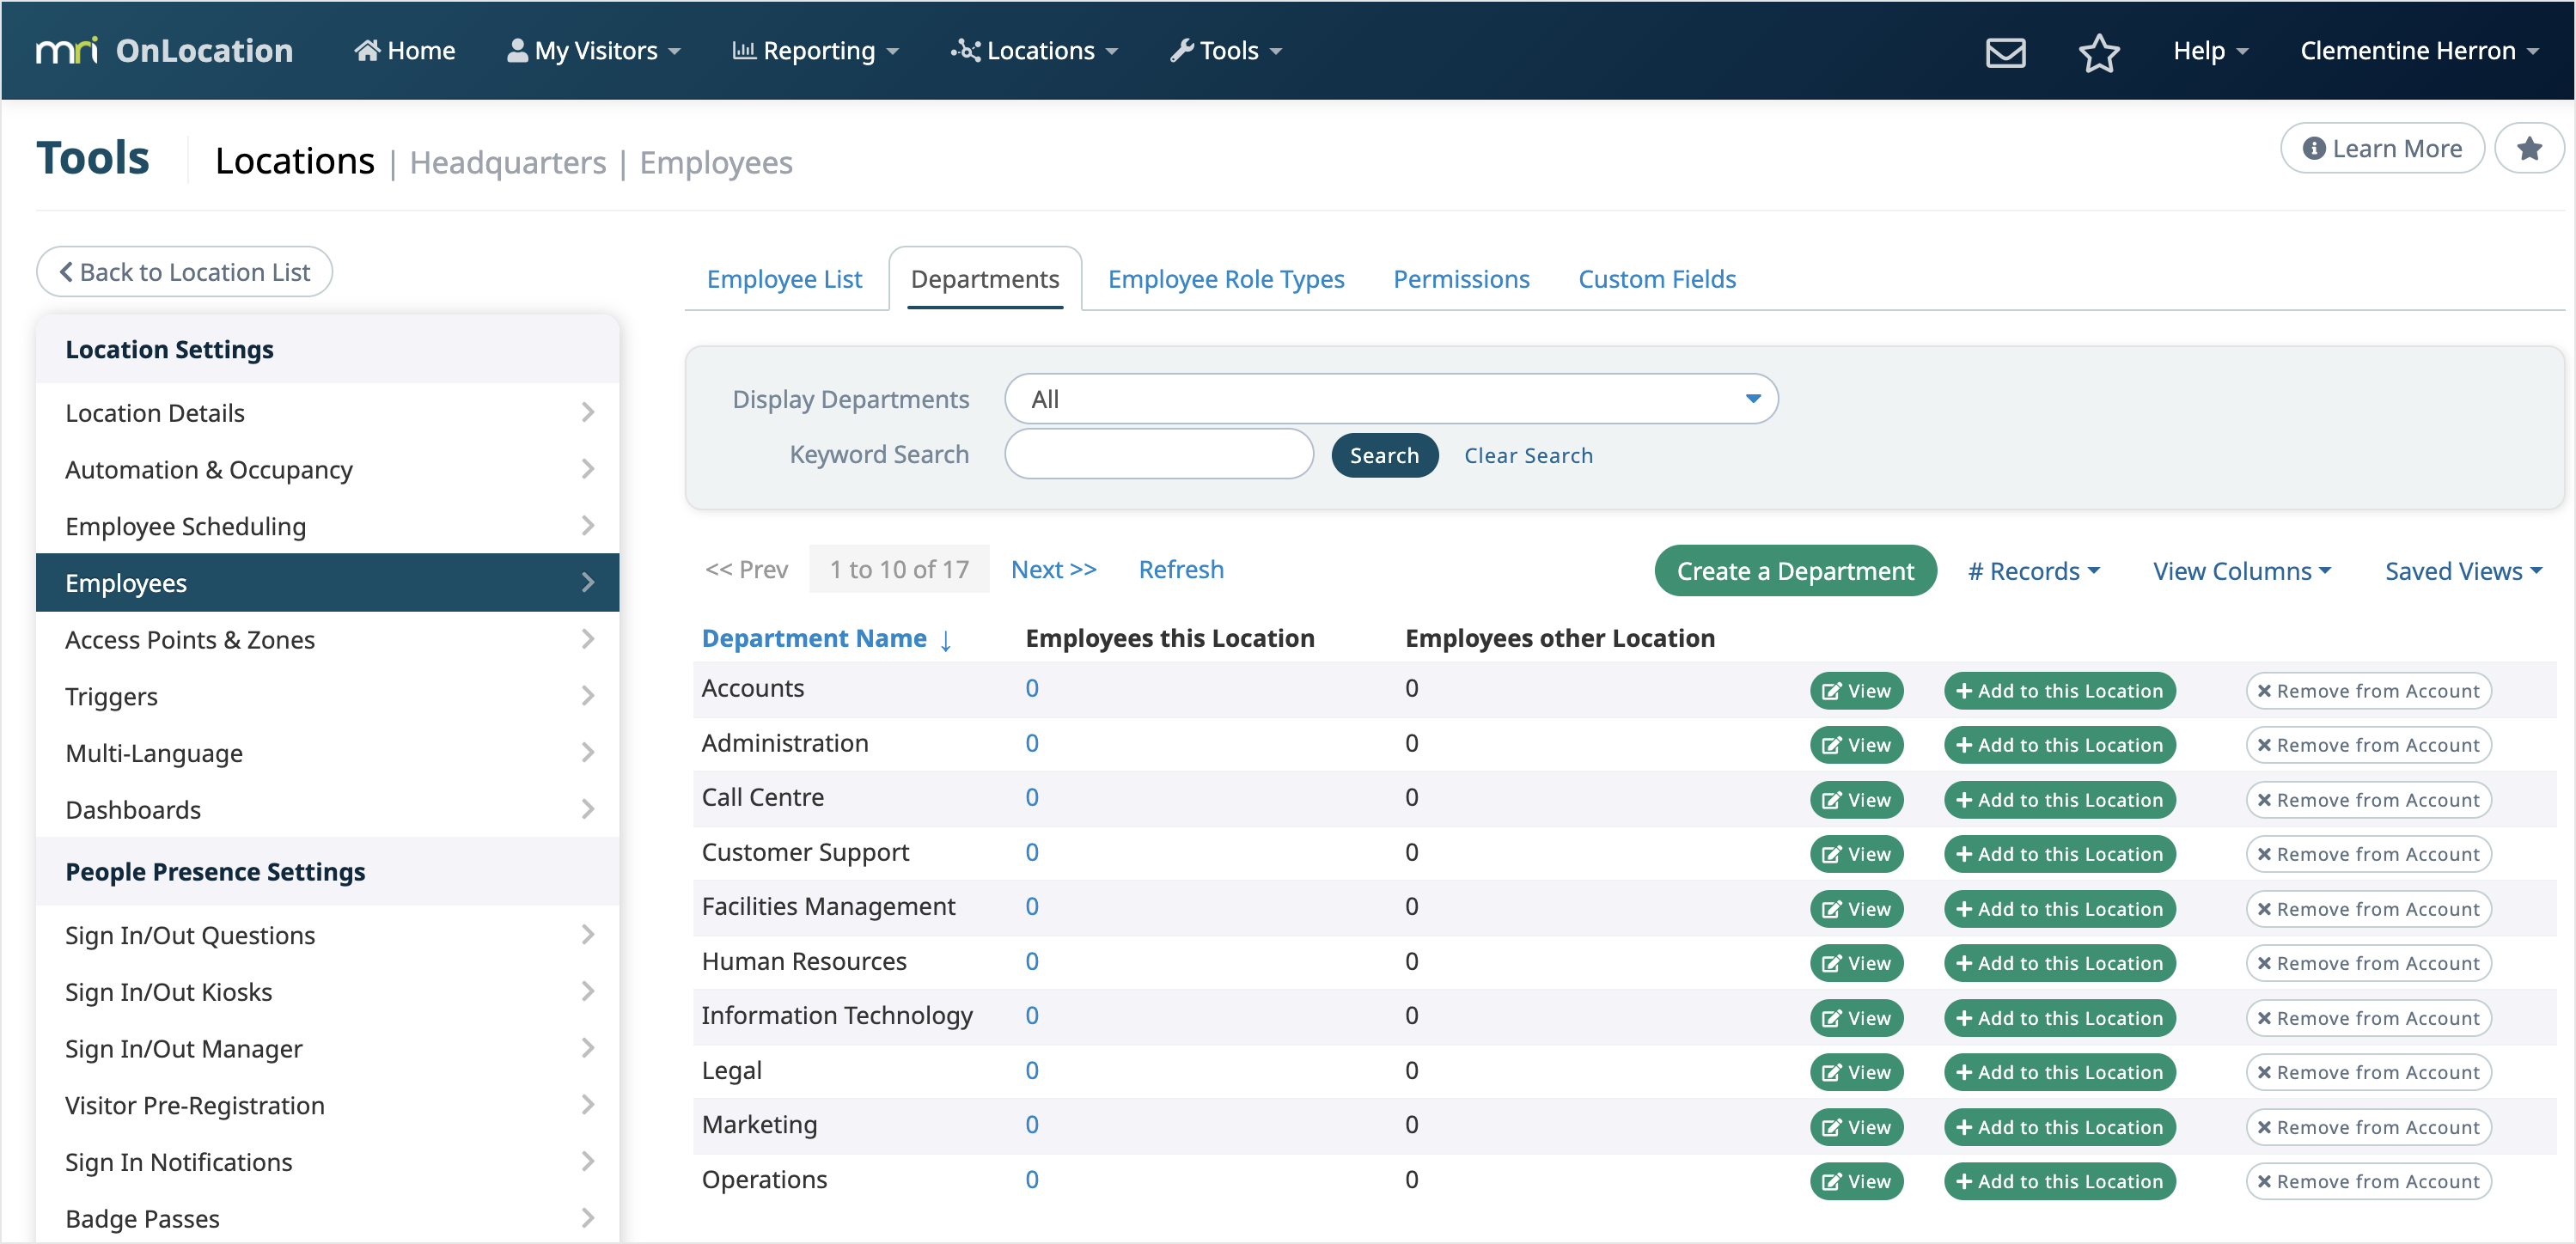Open View Columns dropdown
The height and width of the screenshot is (1244, 2576).
(x=2242, y=571)
